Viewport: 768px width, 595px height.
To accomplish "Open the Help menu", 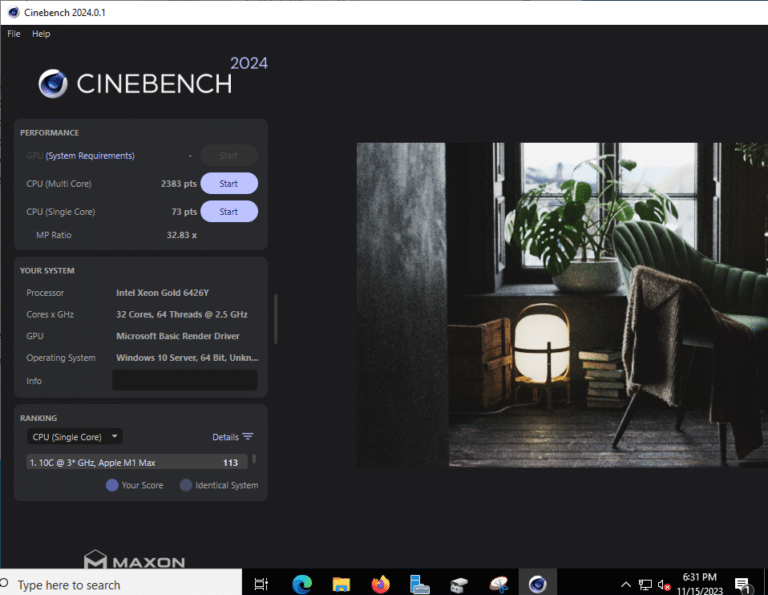I will pos(41,34).
